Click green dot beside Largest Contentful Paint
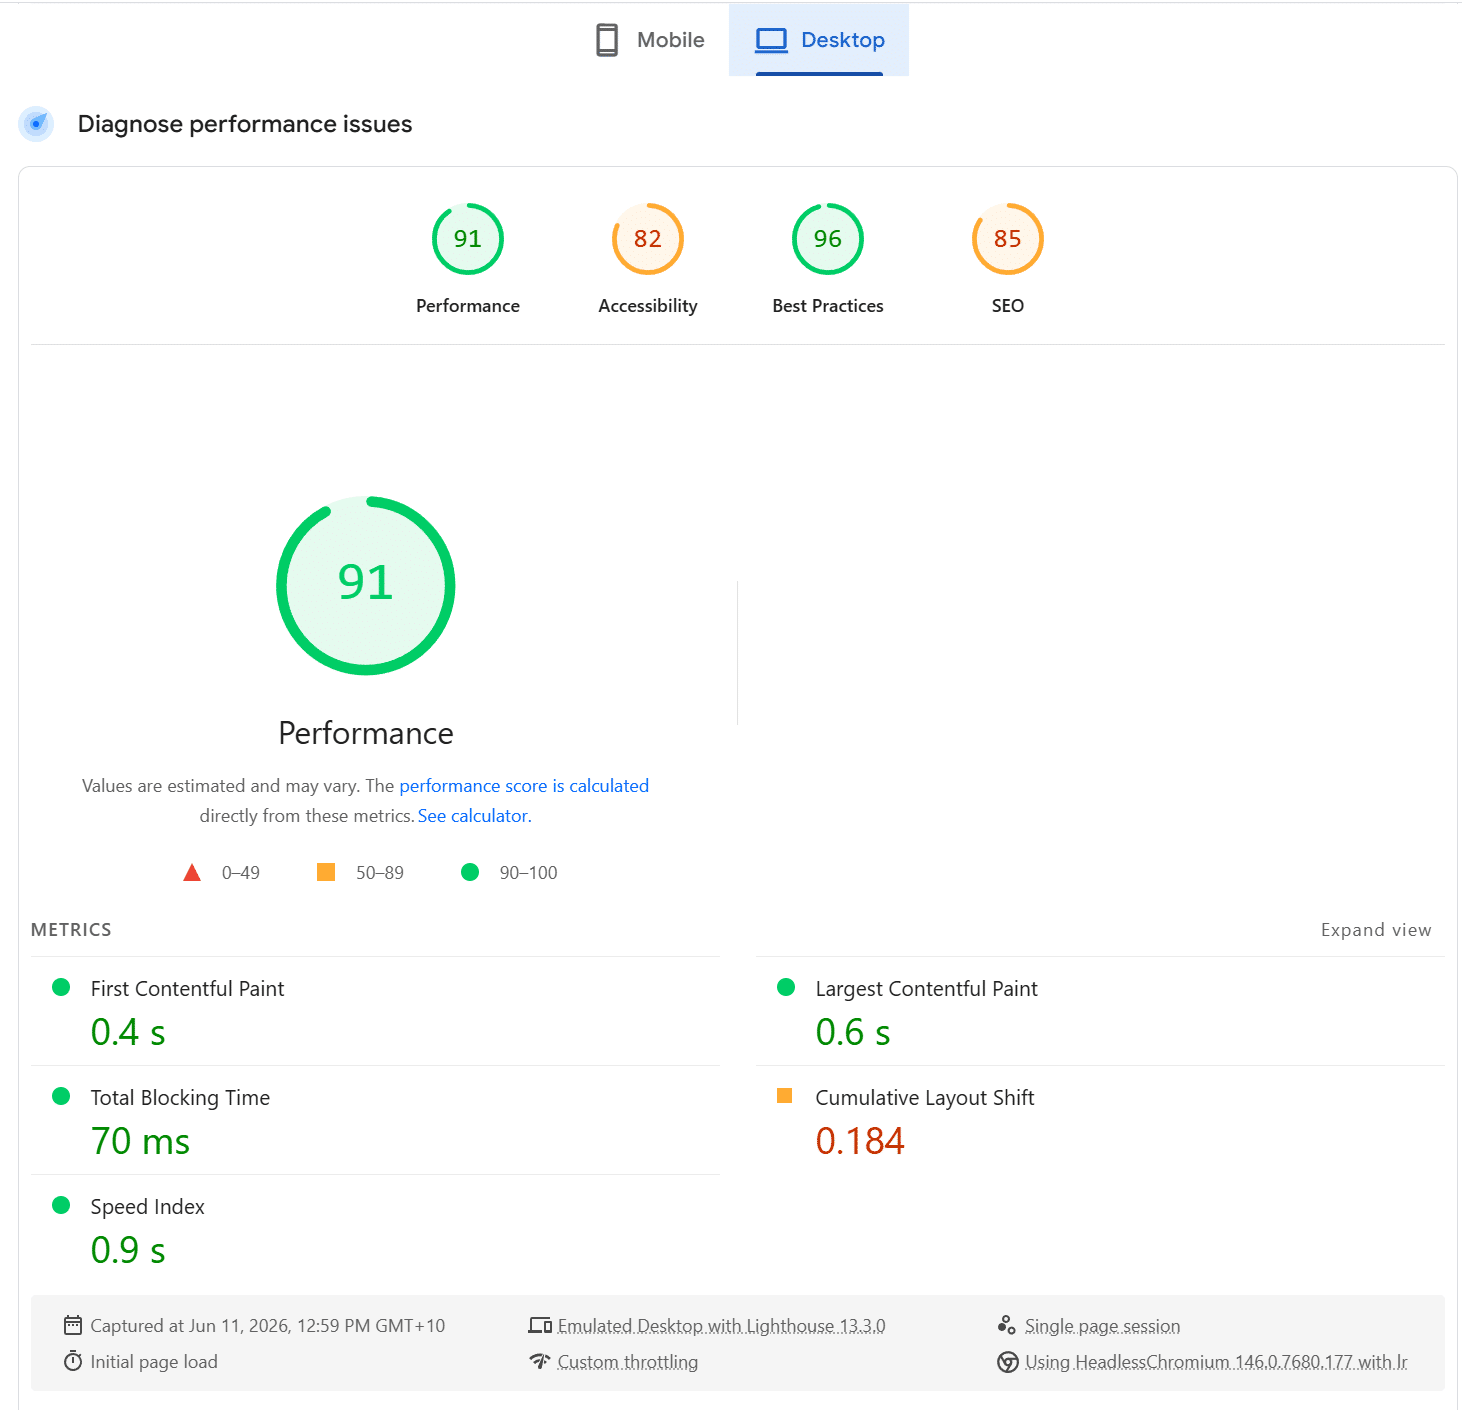This screenshot has width=1462, height=1410. [786, 987]
